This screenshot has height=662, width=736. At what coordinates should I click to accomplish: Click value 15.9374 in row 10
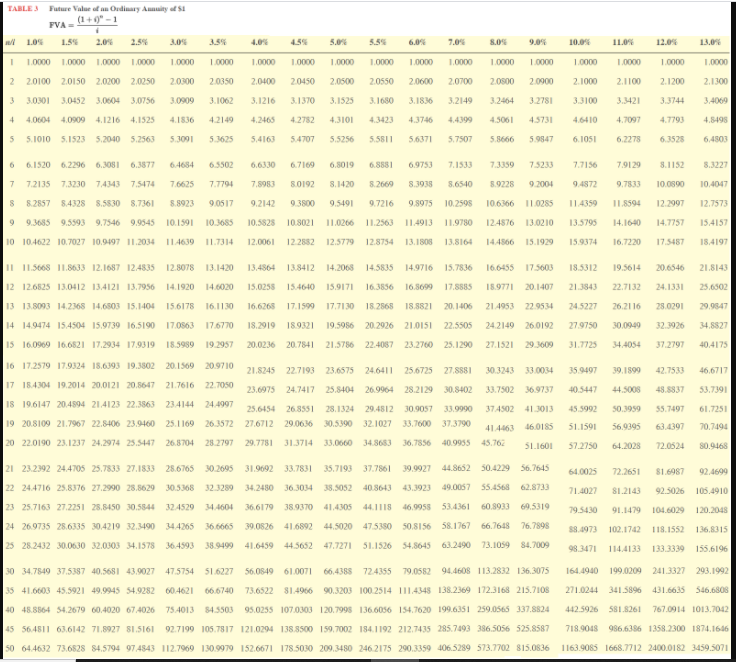click(583, 242)
